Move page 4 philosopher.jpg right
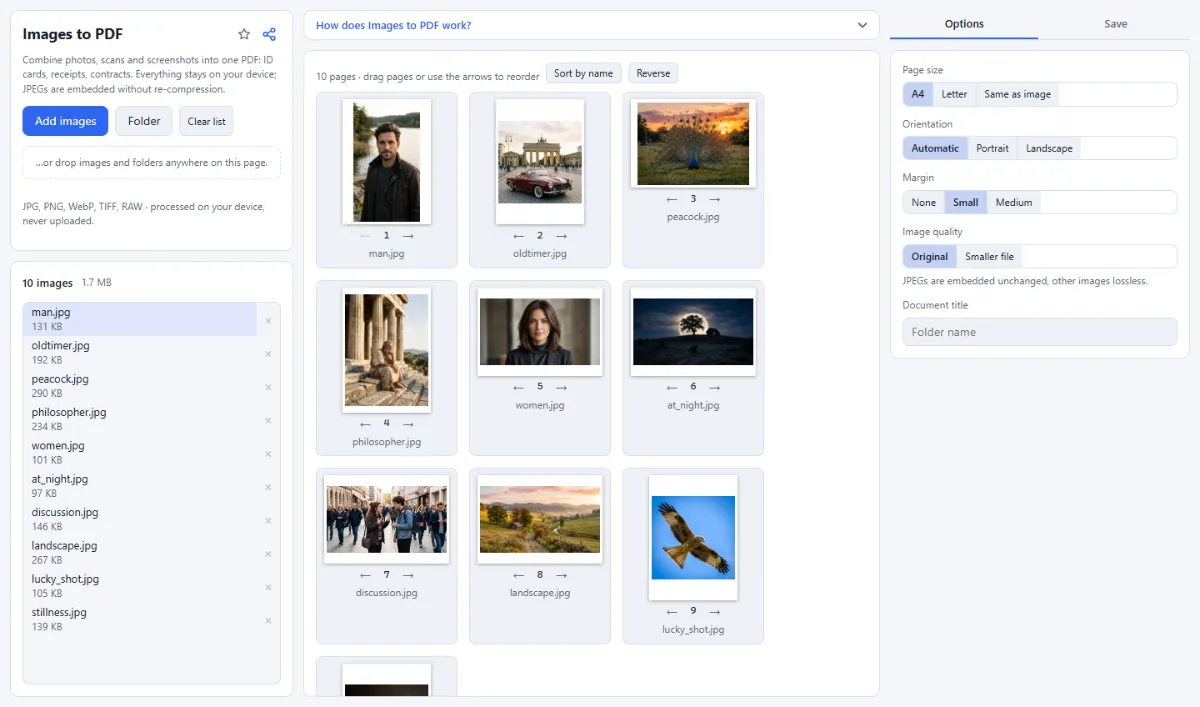The width and height of the screenshot is (1200, 707). point(408,424)
